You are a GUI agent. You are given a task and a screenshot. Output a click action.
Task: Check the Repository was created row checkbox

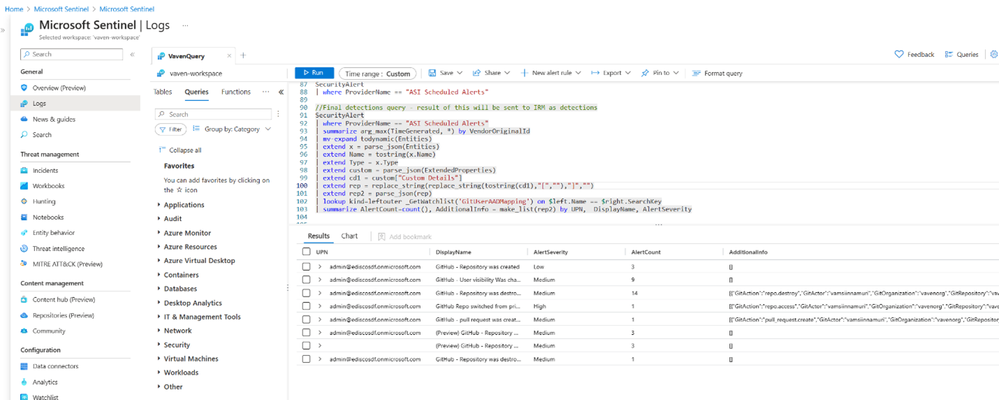coord(306,266)
